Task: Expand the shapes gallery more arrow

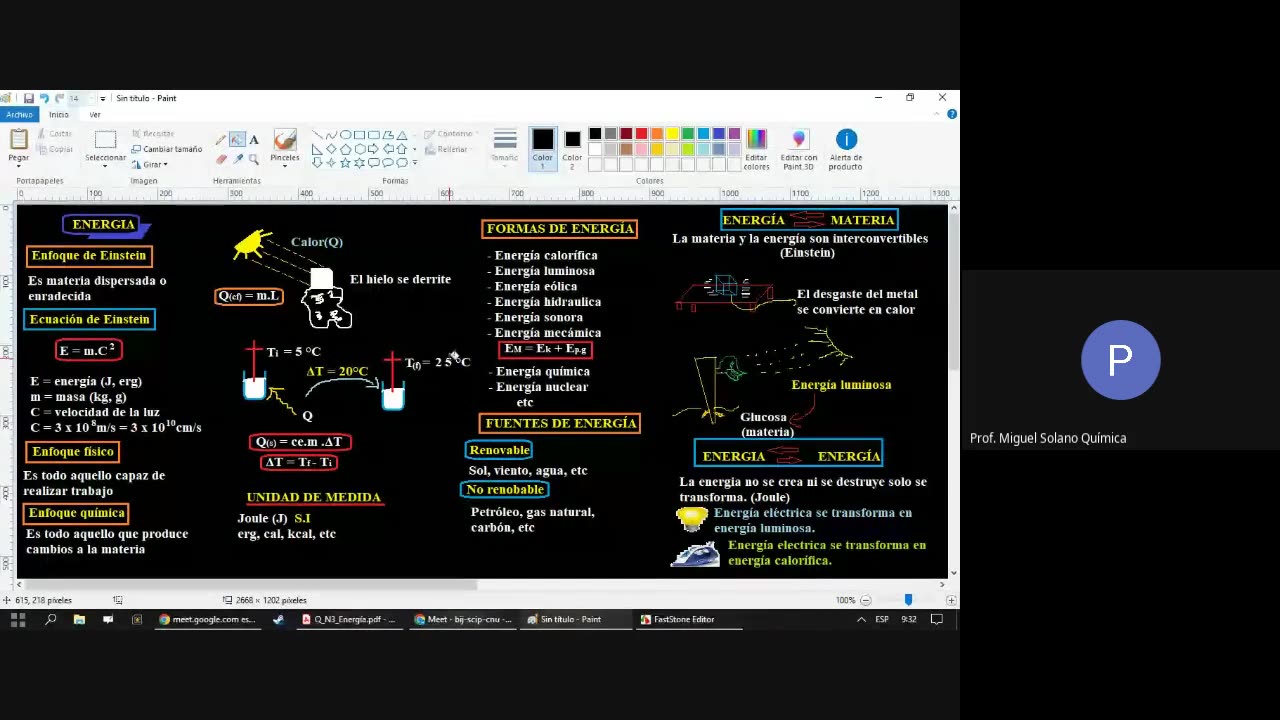Action: [415, 162]
